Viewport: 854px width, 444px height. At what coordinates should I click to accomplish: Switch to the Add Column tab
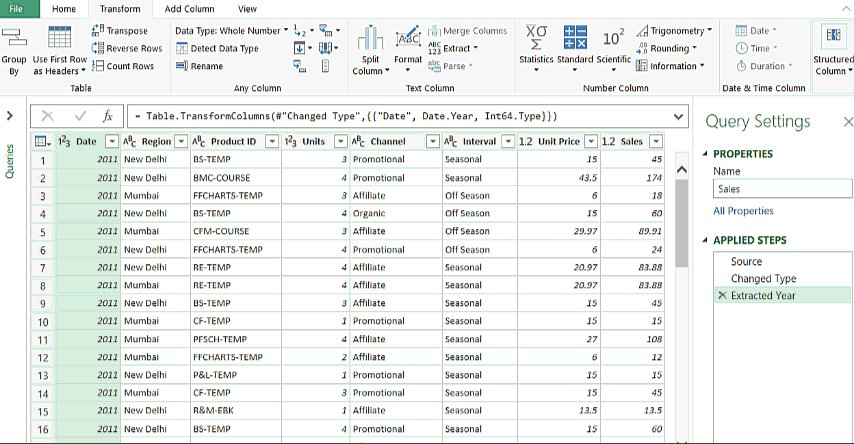pyautogui.click(x=190, y=9)
